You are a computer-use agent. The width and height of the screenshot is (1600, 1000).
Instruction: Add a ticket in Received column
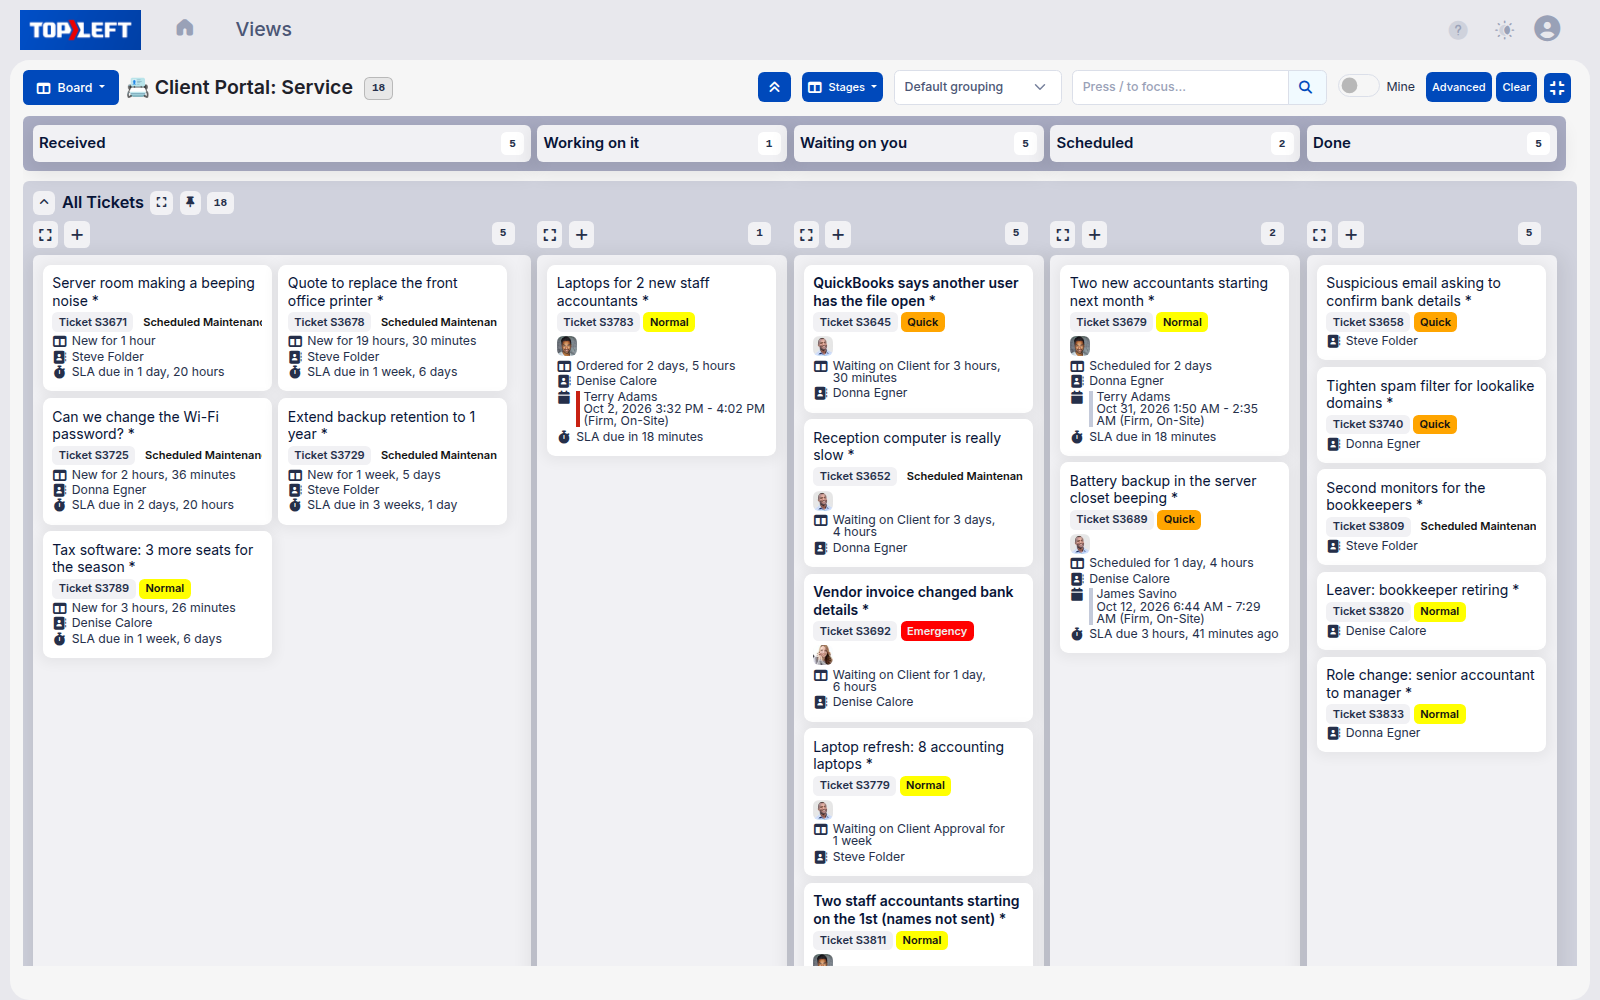[77, 235]
